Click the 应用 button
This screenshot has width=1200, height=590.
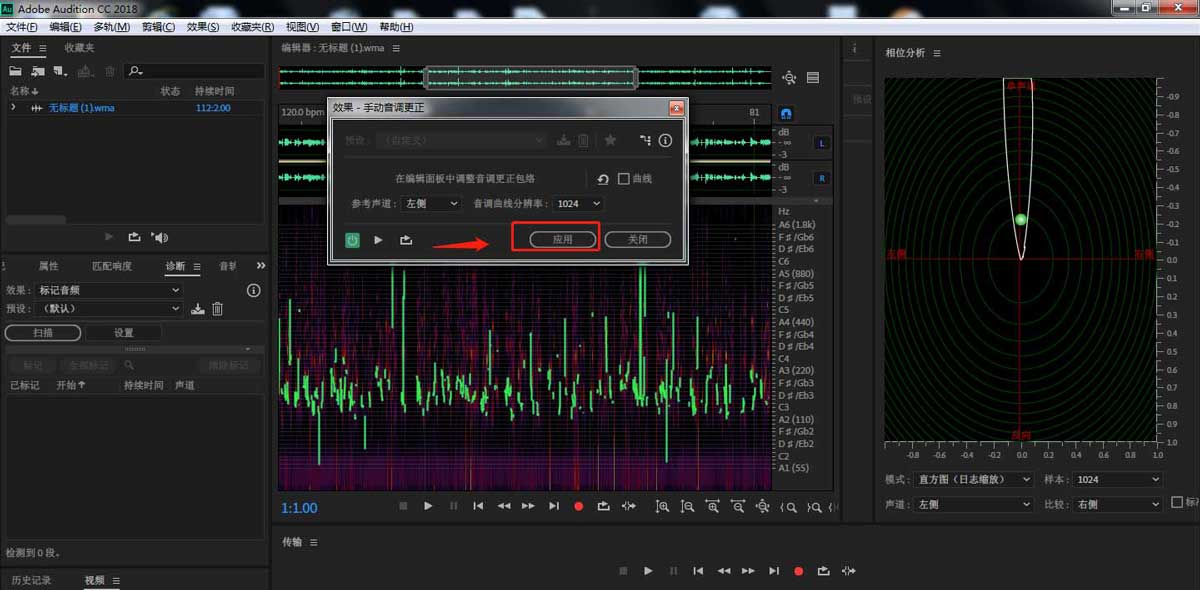[562, 240]
